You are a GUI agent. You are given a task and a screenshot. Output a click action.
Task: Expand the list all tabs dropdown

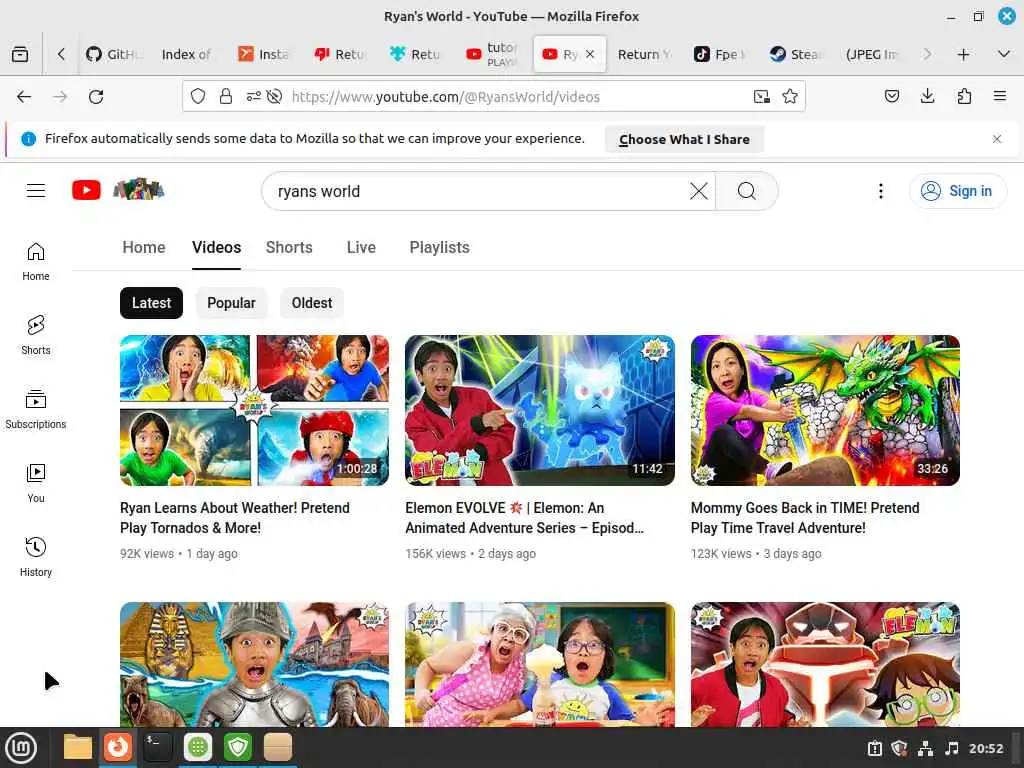coord(1004,54)
